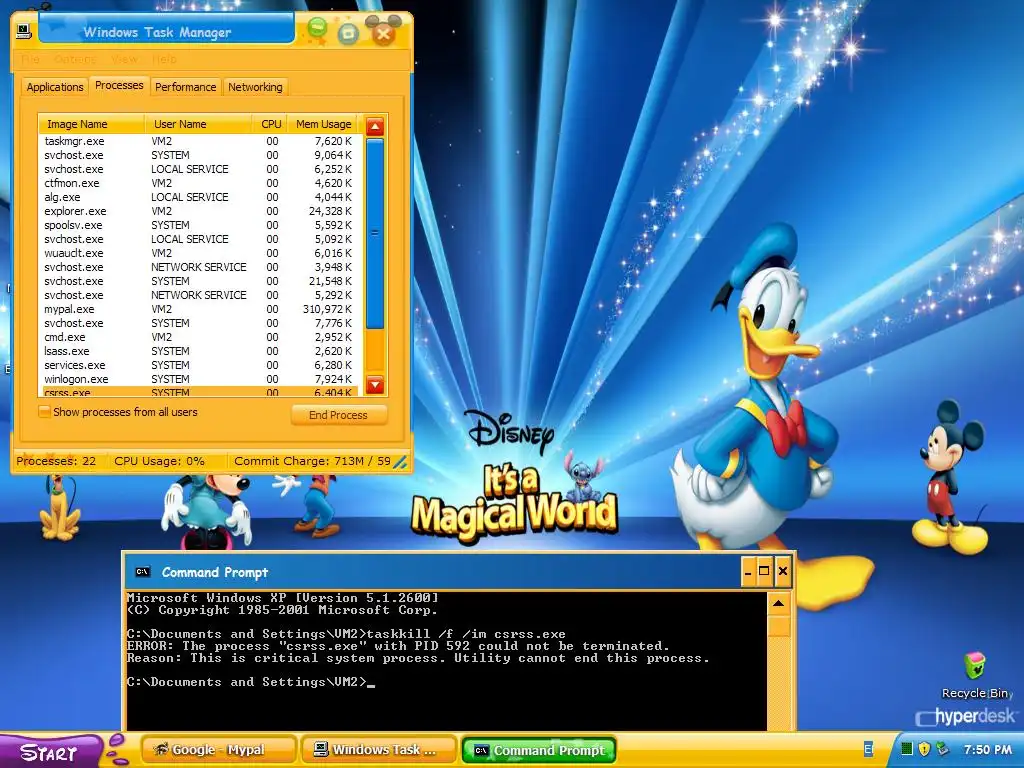
Task: Open the yellow security shield tray icon
Action: tap(924, 749)
